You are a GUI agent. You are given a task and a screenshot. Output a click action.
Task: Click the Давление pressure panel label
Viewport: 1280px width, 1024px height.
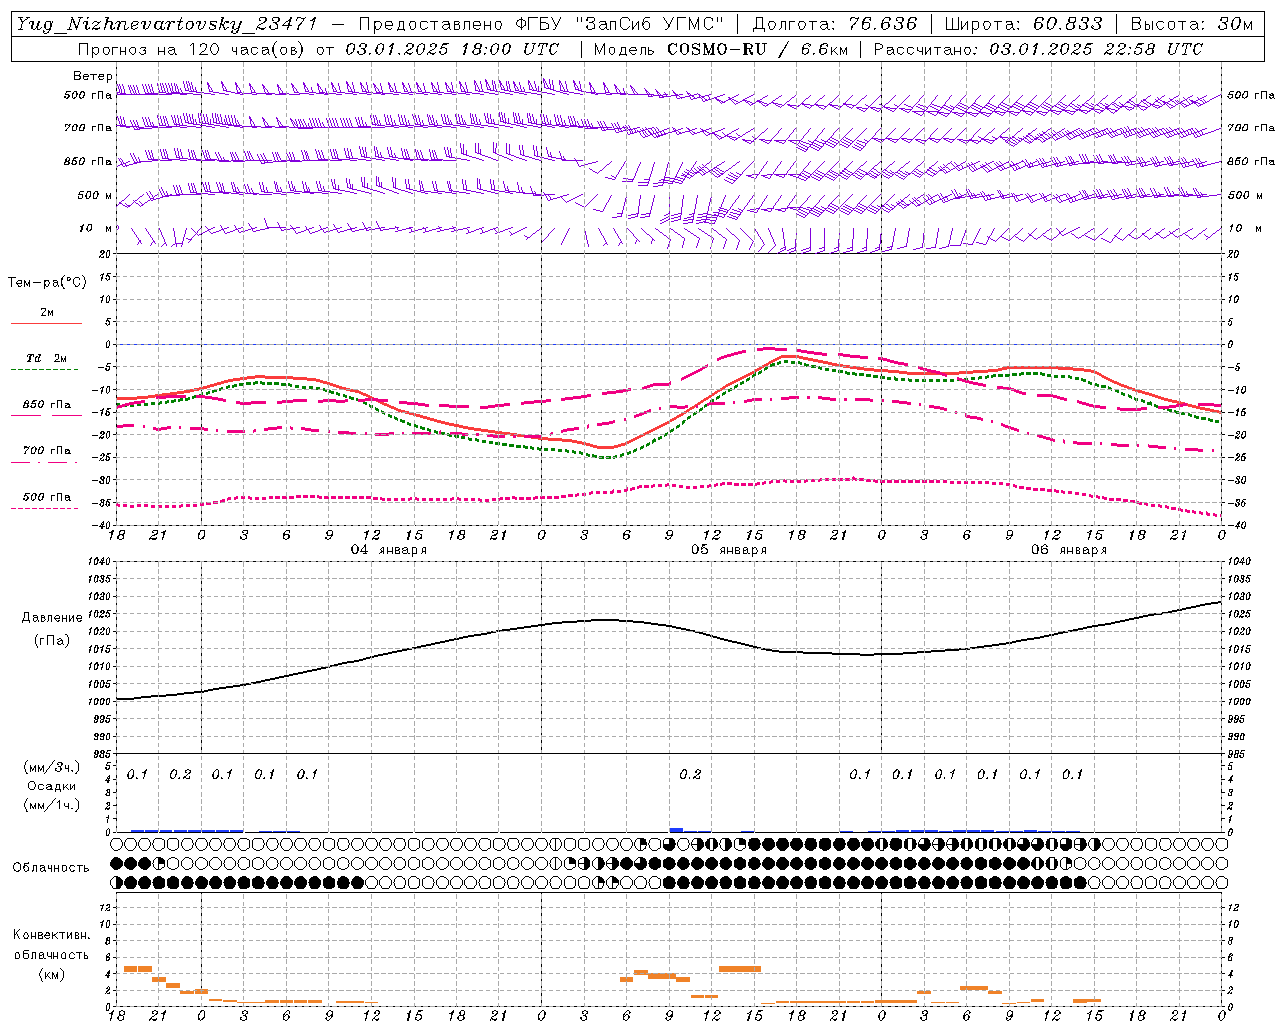tap(52, 618)
